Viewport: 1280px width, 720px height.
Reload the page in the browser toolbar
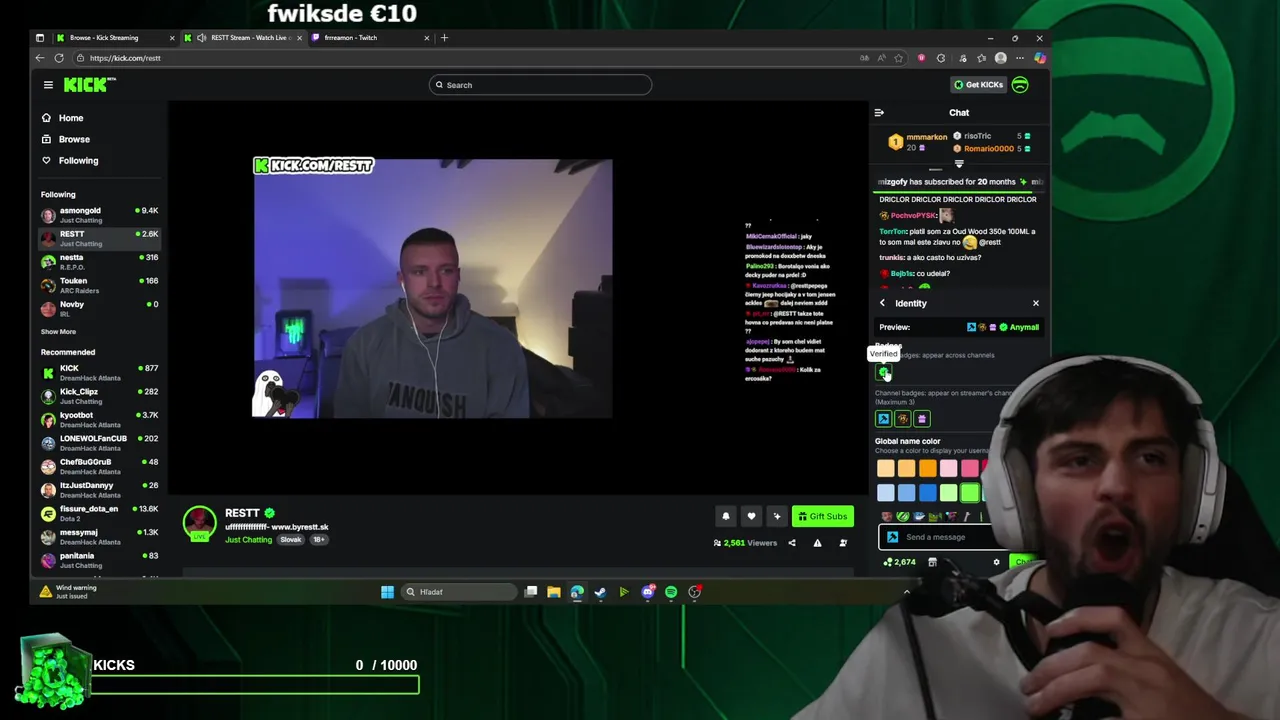57,58
